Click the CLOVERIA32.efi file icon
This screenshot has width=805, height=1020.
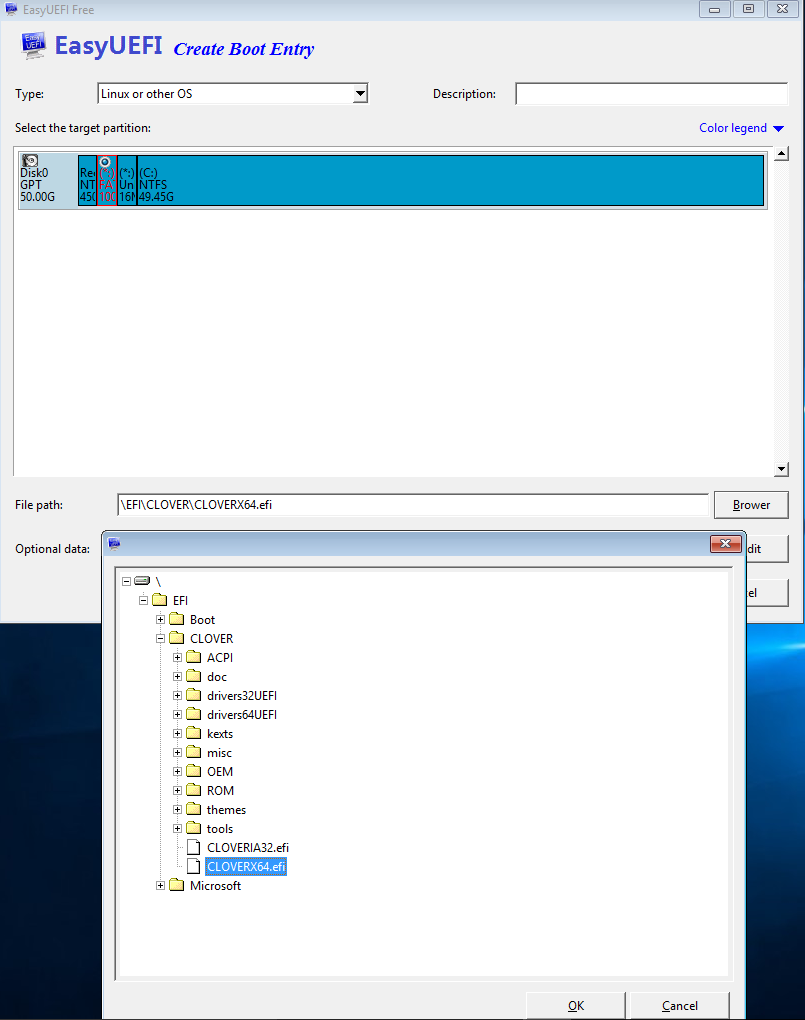[194, 848]
